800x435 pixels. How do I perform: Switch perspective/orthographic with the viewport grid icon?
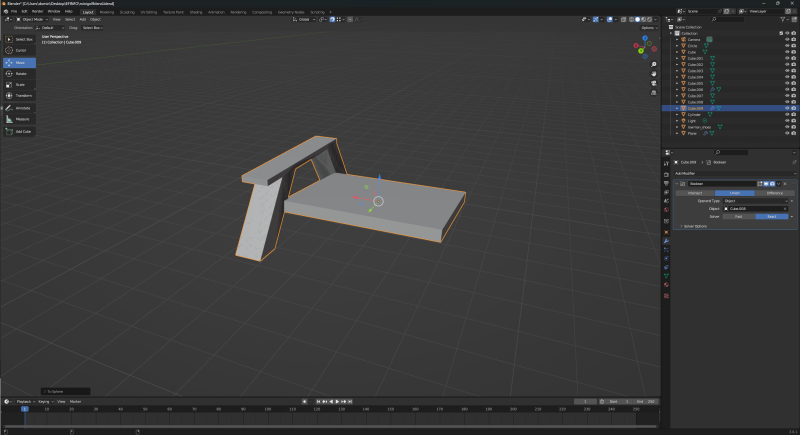tap(654, 93)
